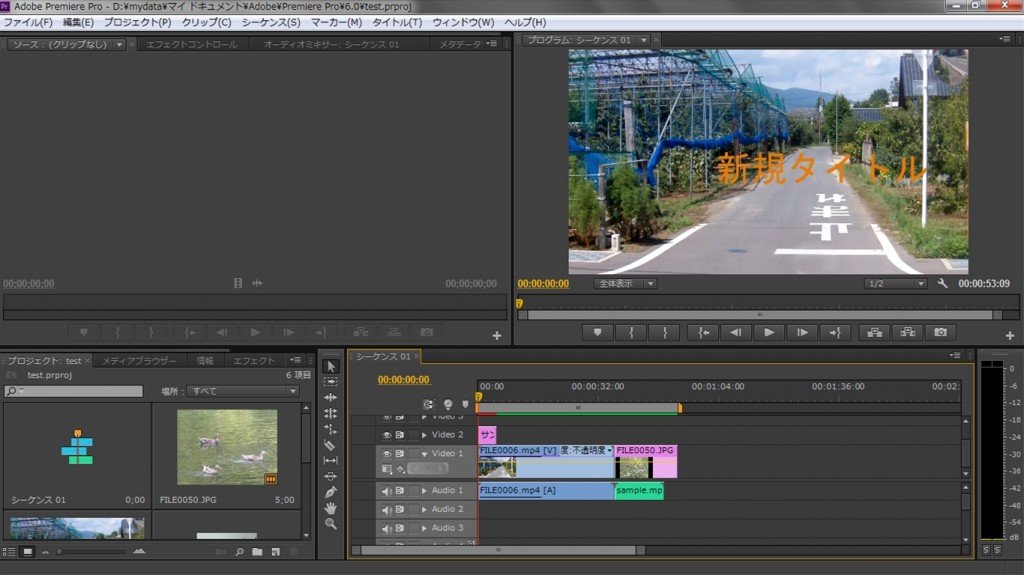Select the Selection arrow tool
The width and height of the screenshot is (1024, 575).
(x=330, y=367)
